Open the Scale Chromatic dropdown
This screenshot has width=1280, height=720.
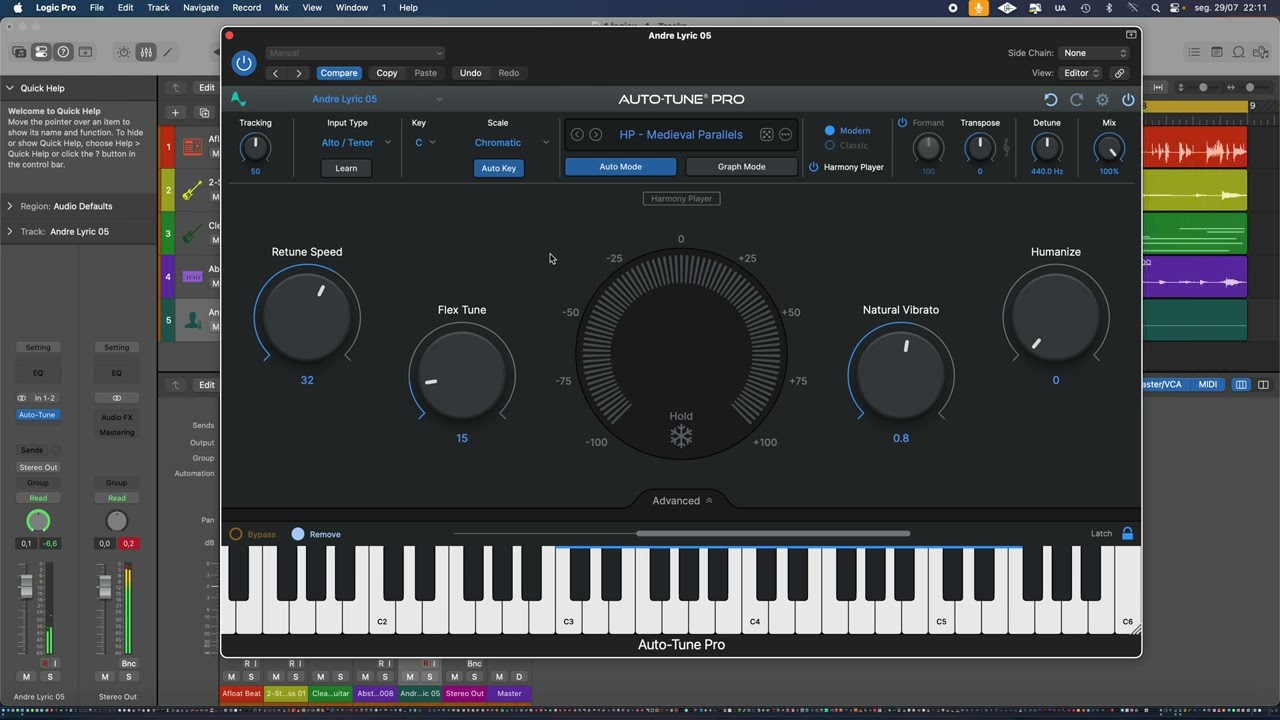pos(510,143)
